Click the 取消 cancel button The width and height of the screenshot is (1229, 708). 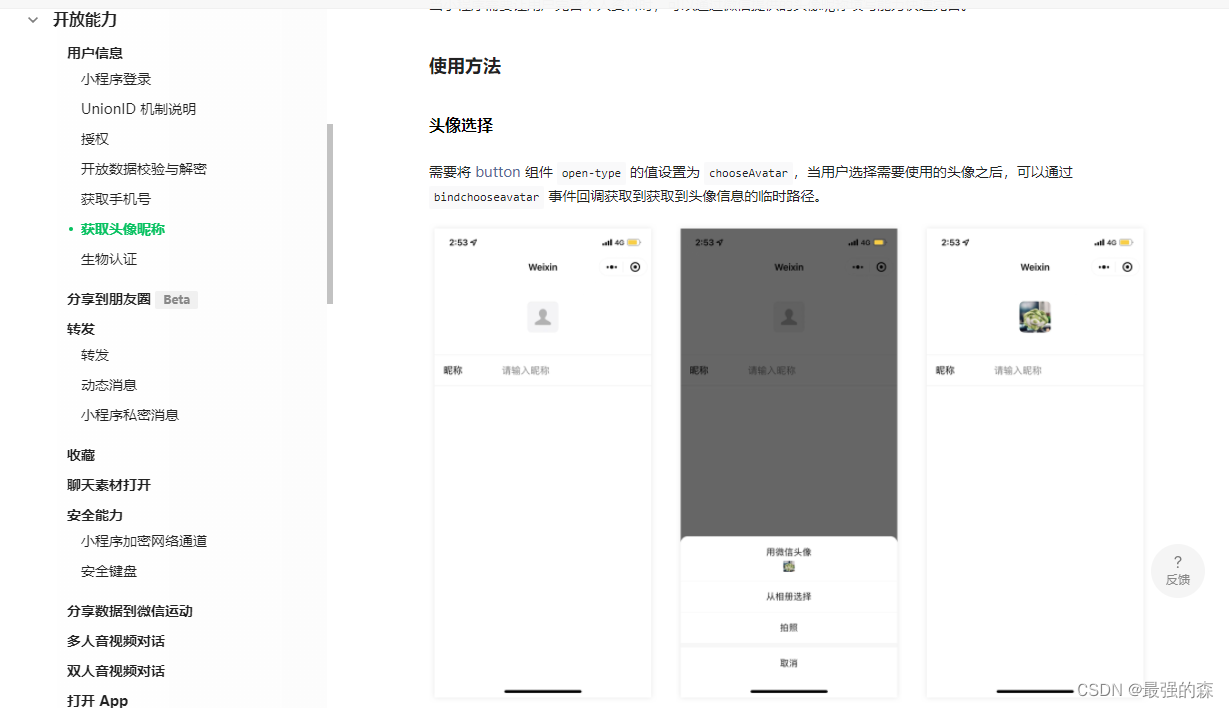788,662
